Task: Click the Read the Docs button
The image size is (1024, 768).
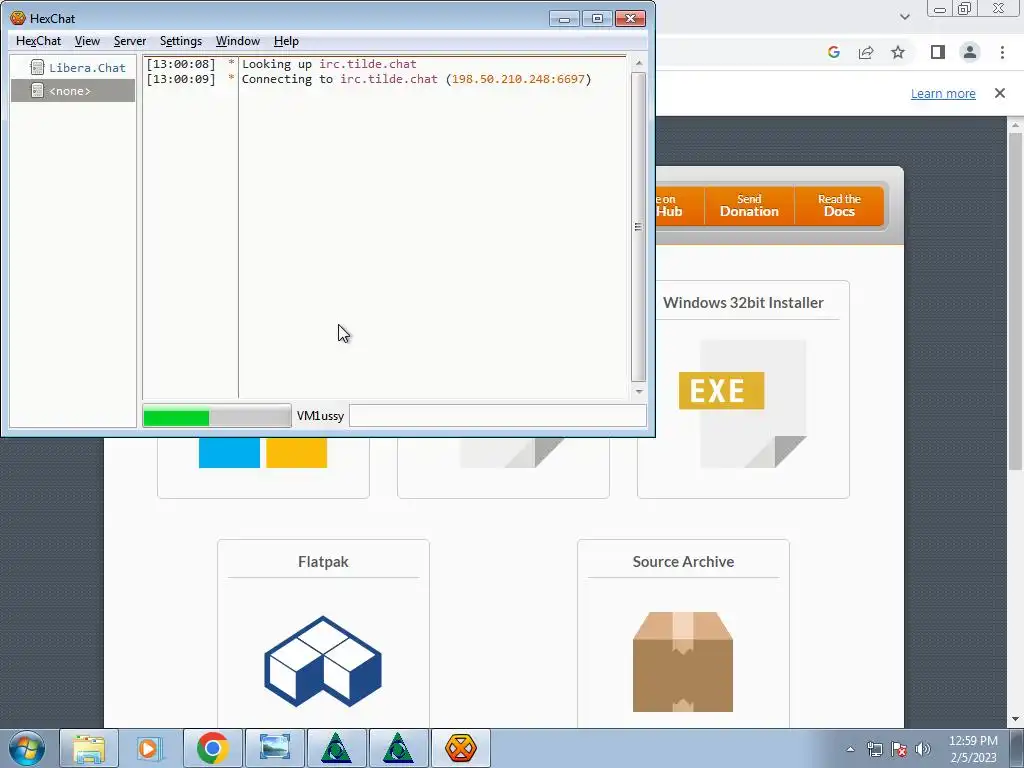Action: (x=839, y=206)
